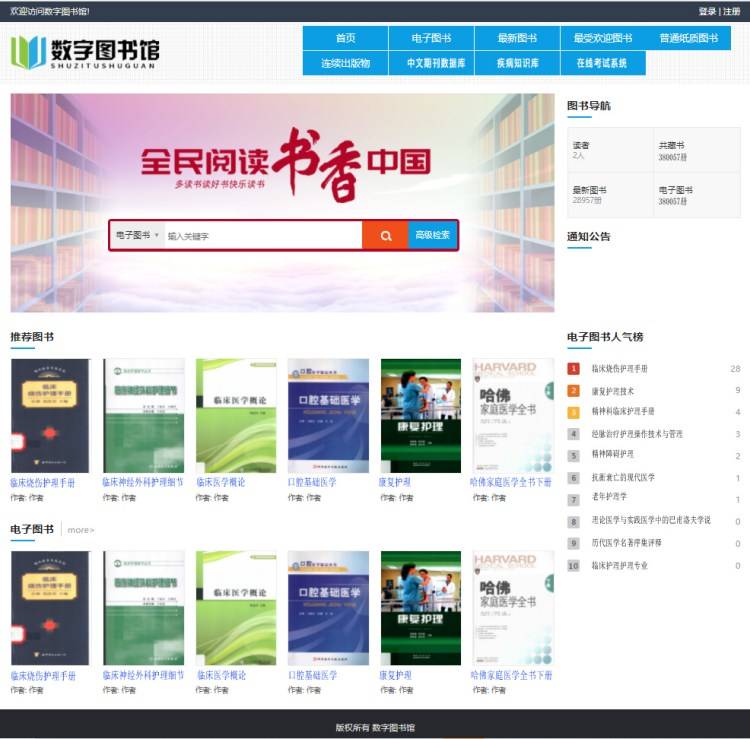Go to 首页 in navigation menu
The height and width of the screenshot is (739, 750).
(345, 38)
